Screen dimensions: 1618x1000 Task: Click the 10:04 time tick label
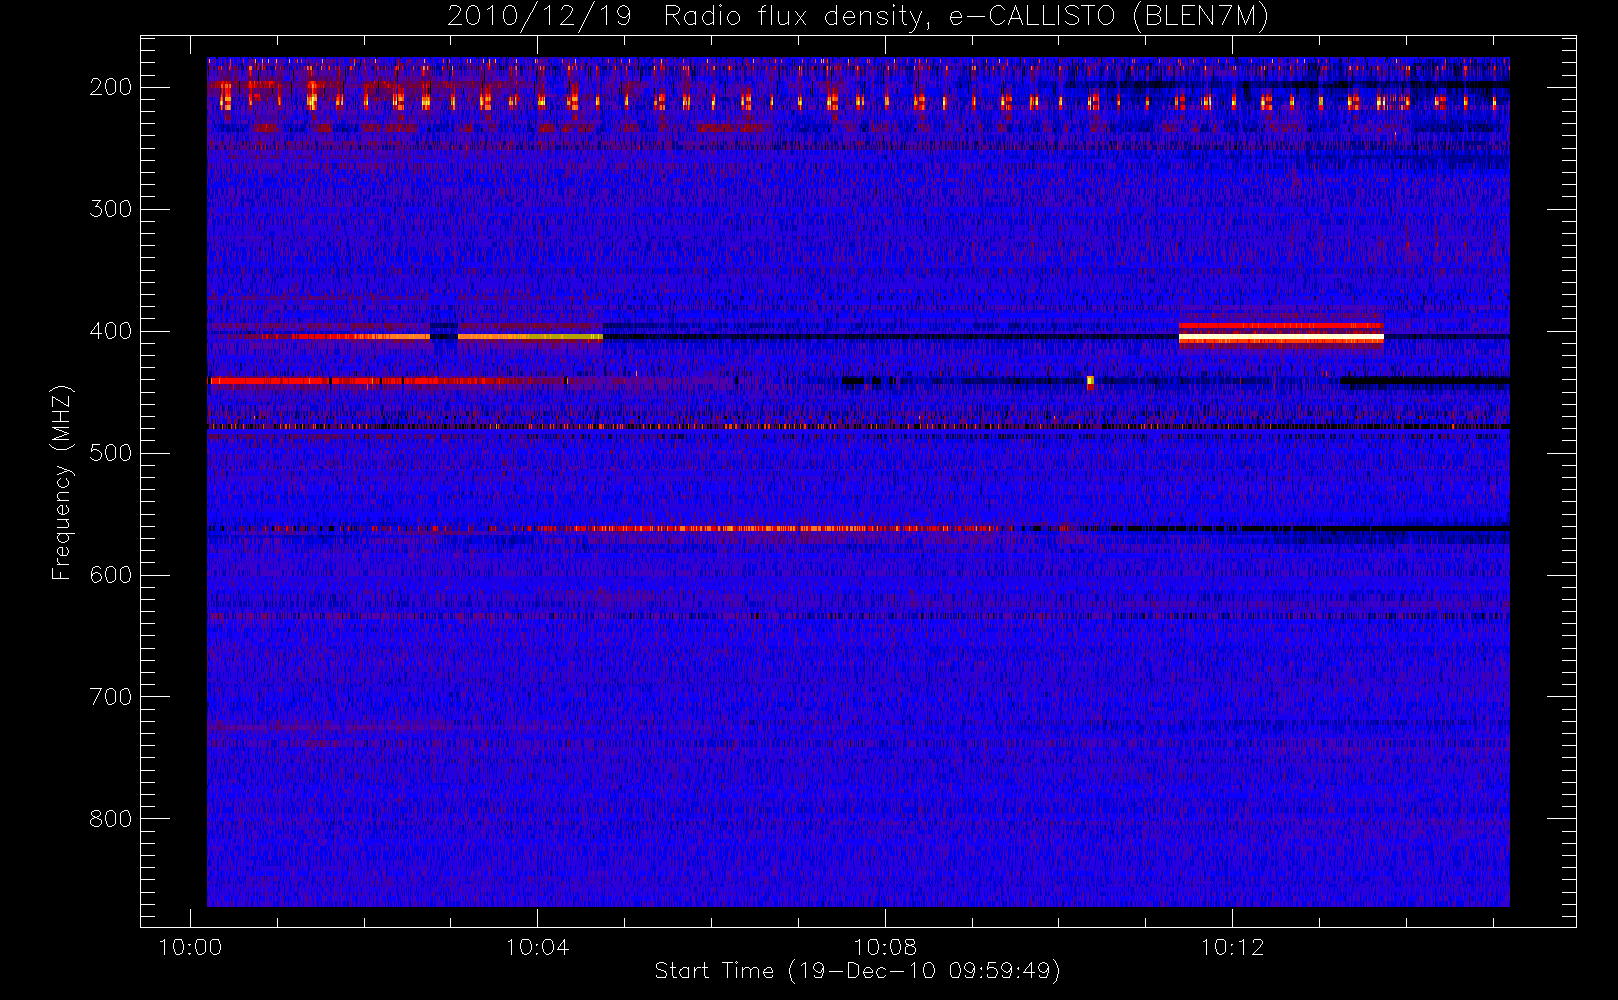point(537,947)
